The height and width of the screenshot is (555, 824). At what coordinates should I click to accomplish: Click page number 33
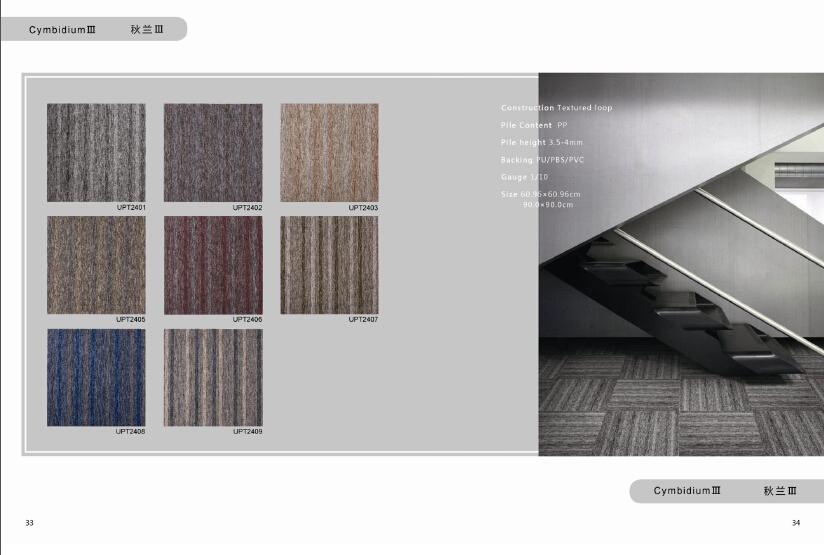pos(29,523)
